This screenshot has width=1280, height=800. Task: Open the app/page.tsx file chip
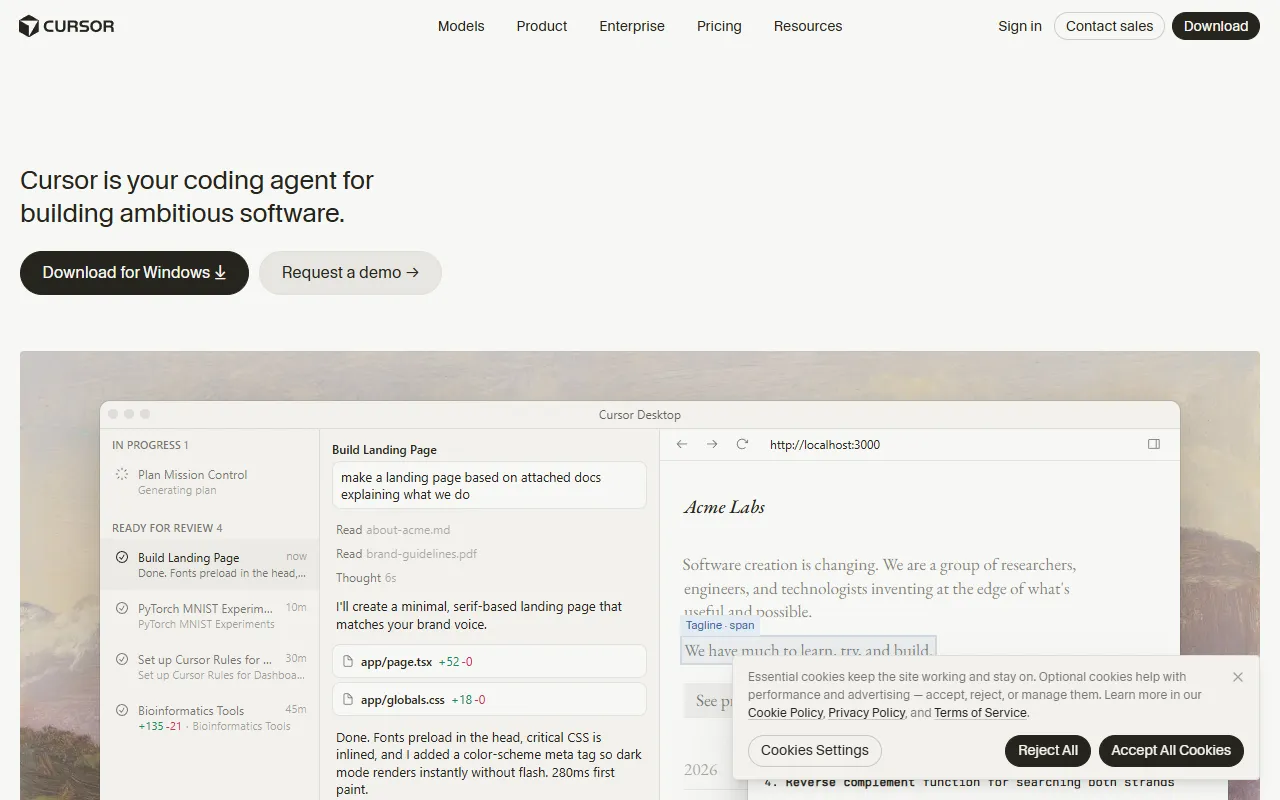pos(489,662)
